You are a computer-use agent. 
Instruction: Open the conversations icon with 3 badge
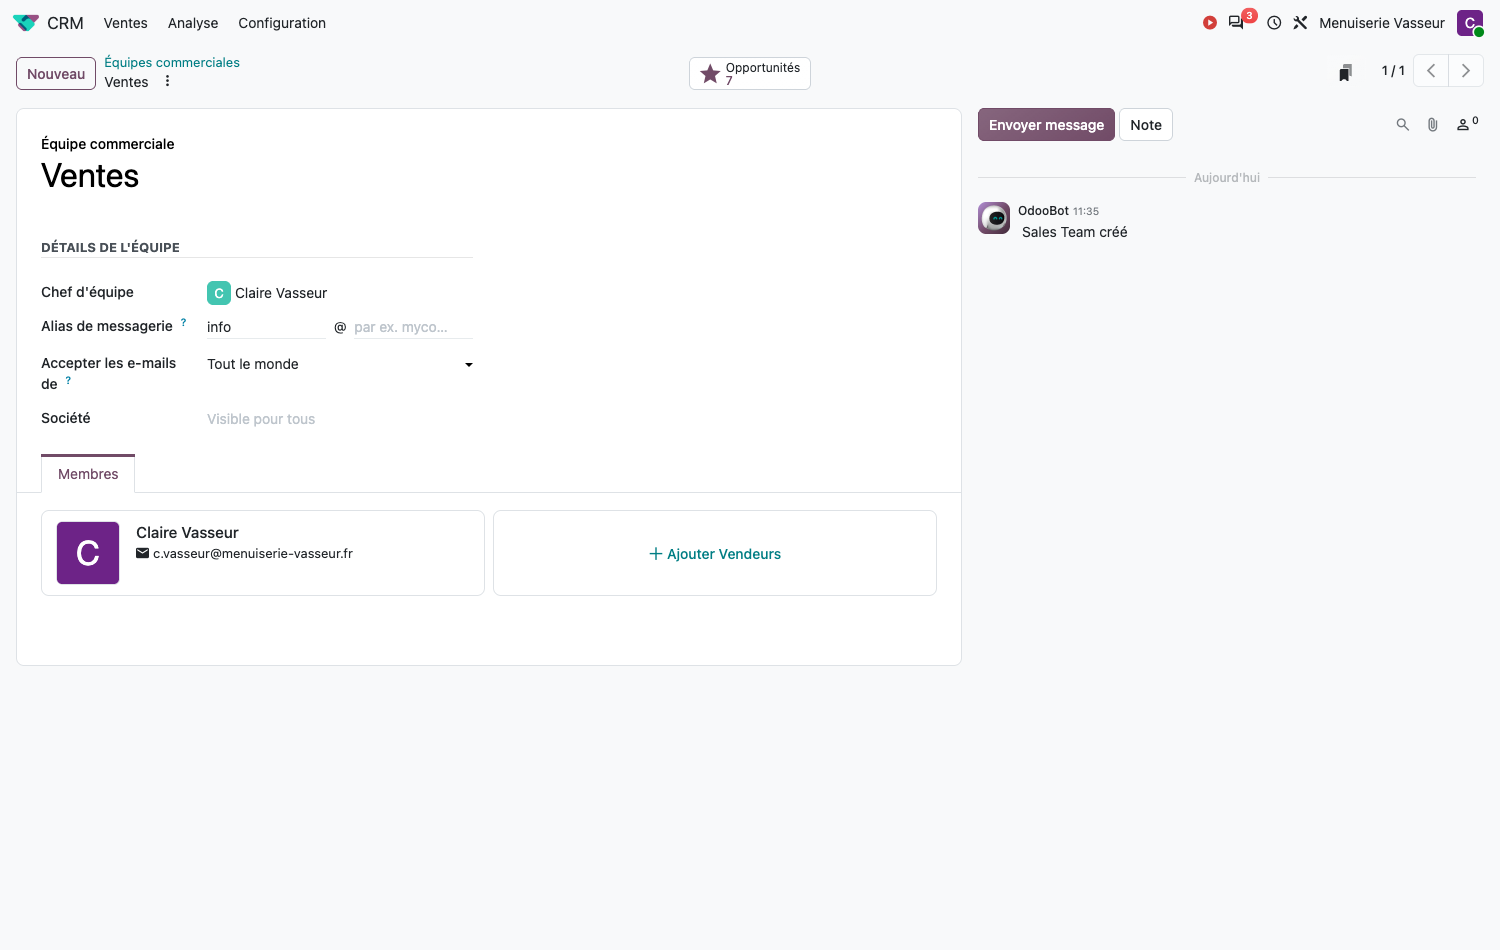click(1237, 22)
